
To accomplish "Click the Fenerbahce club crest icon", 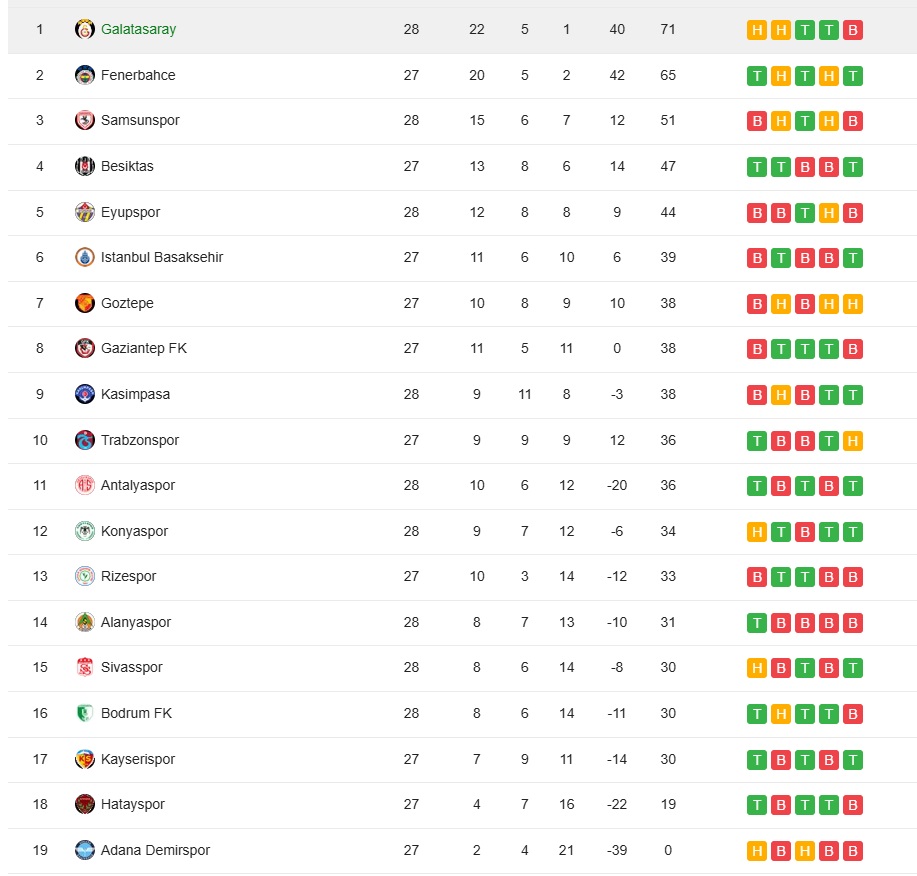I will pos(85,75).
